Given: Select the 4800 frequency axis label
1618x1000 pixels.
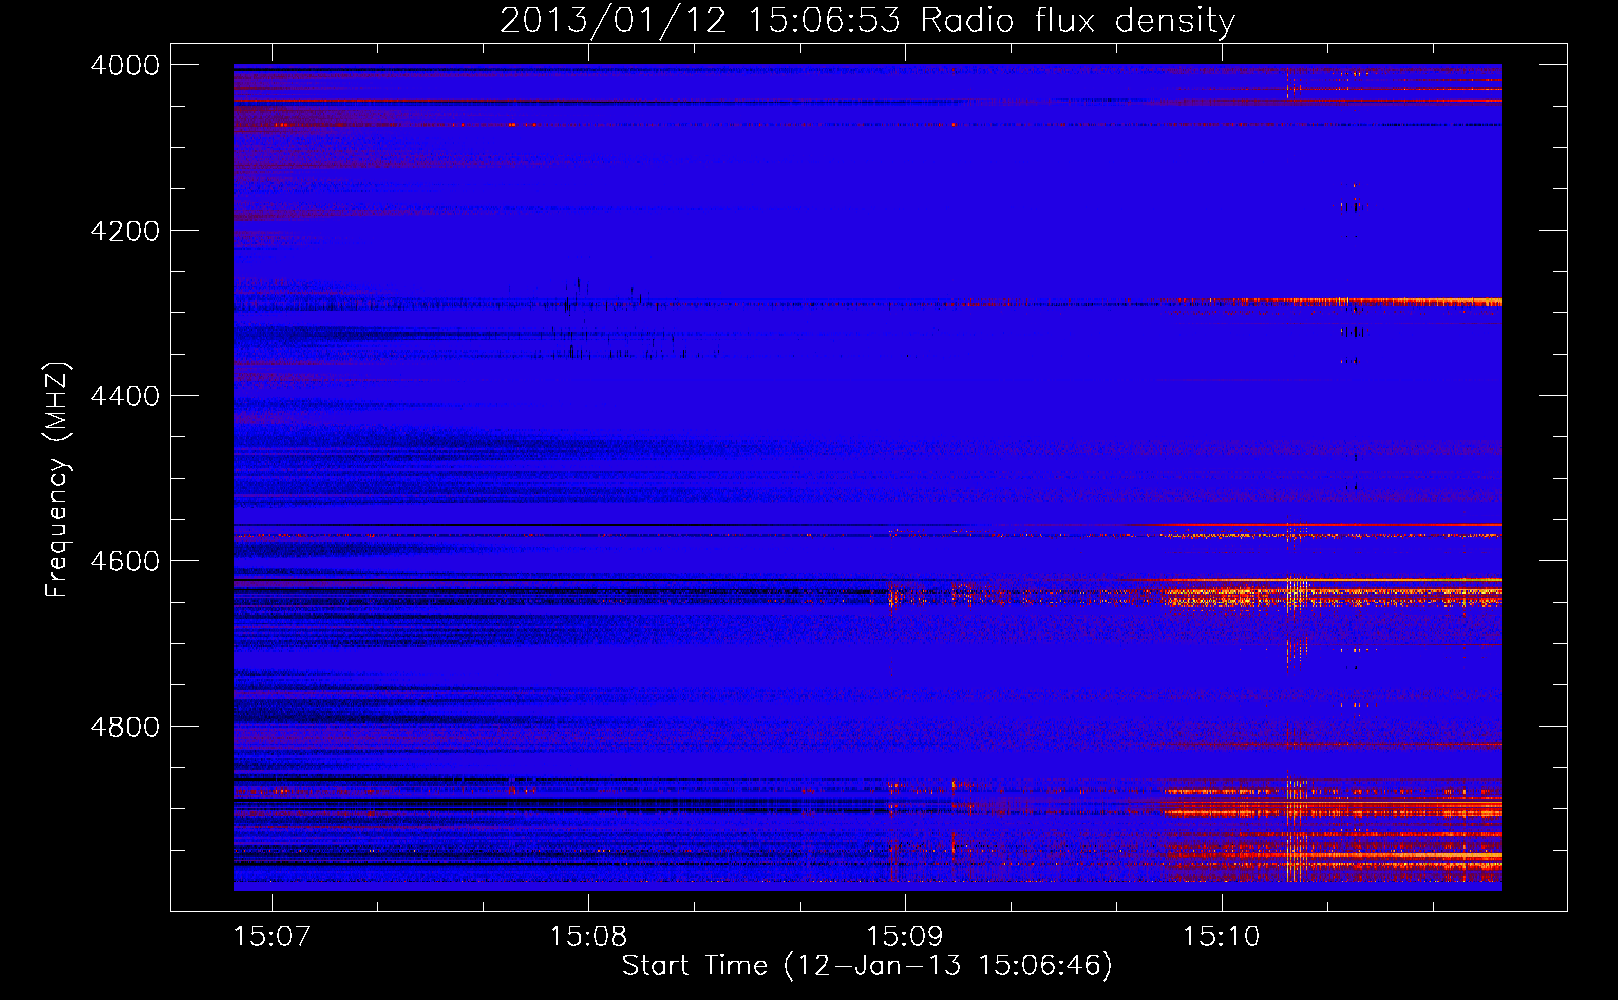Looking at the screenshot, I should pyautogui.click(x=125, y=727).
